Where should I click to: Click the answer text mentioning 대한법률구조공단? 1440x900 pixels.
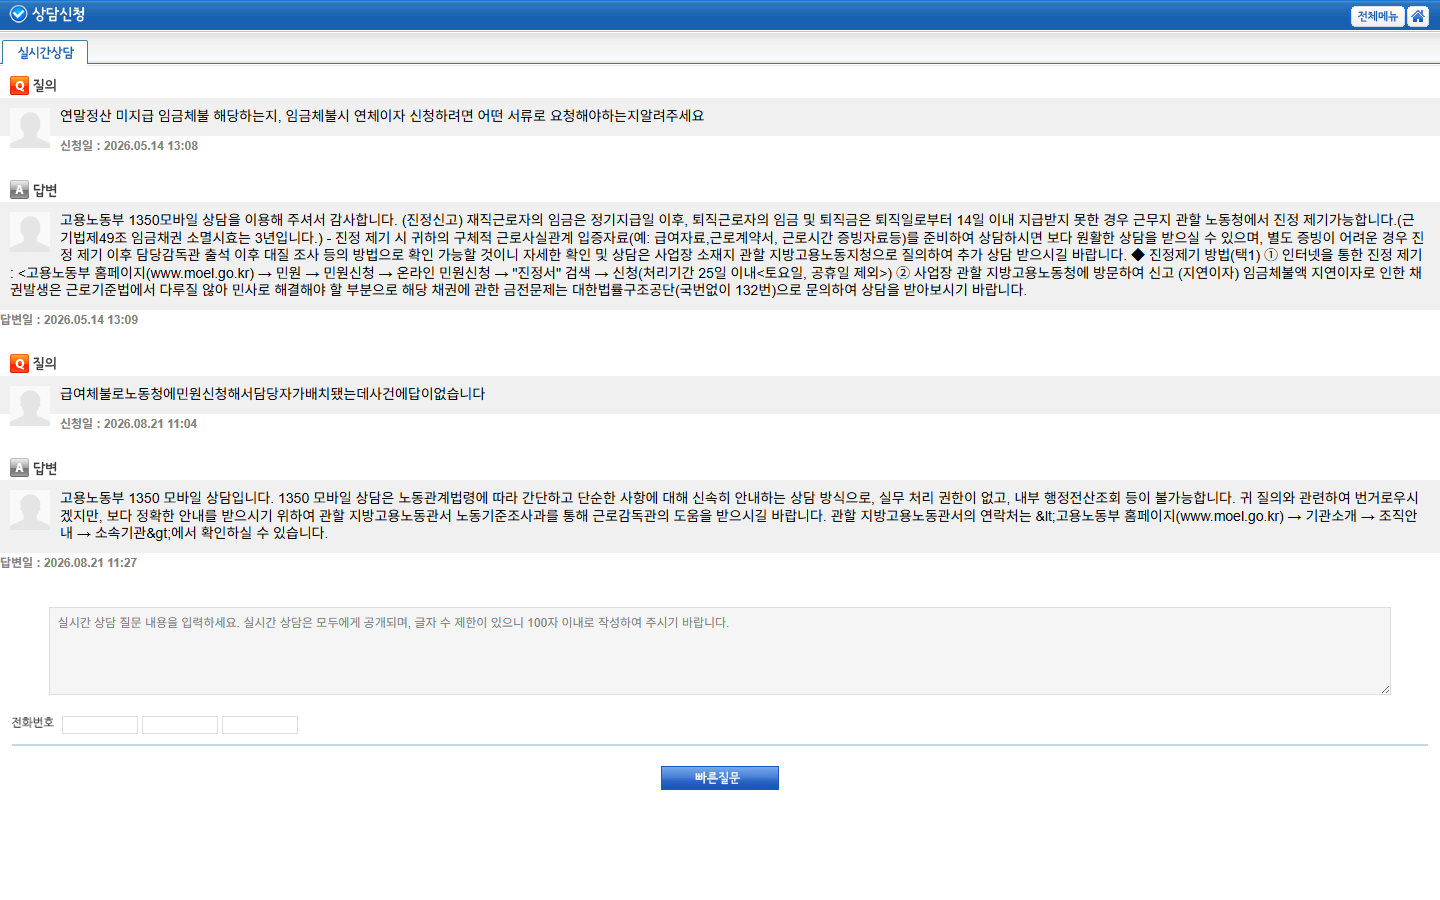point(717,255)
